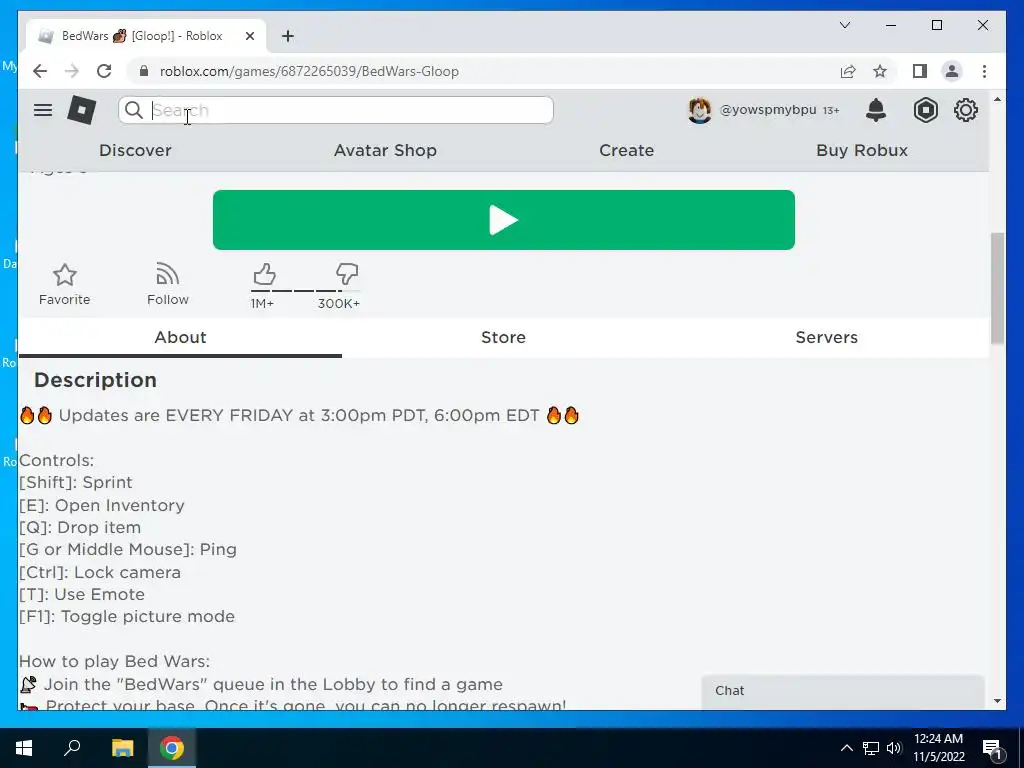Open Chrome tab search chevron
Image resolution: width=1024 pixels, height=768 pixels.
(844, 25)
